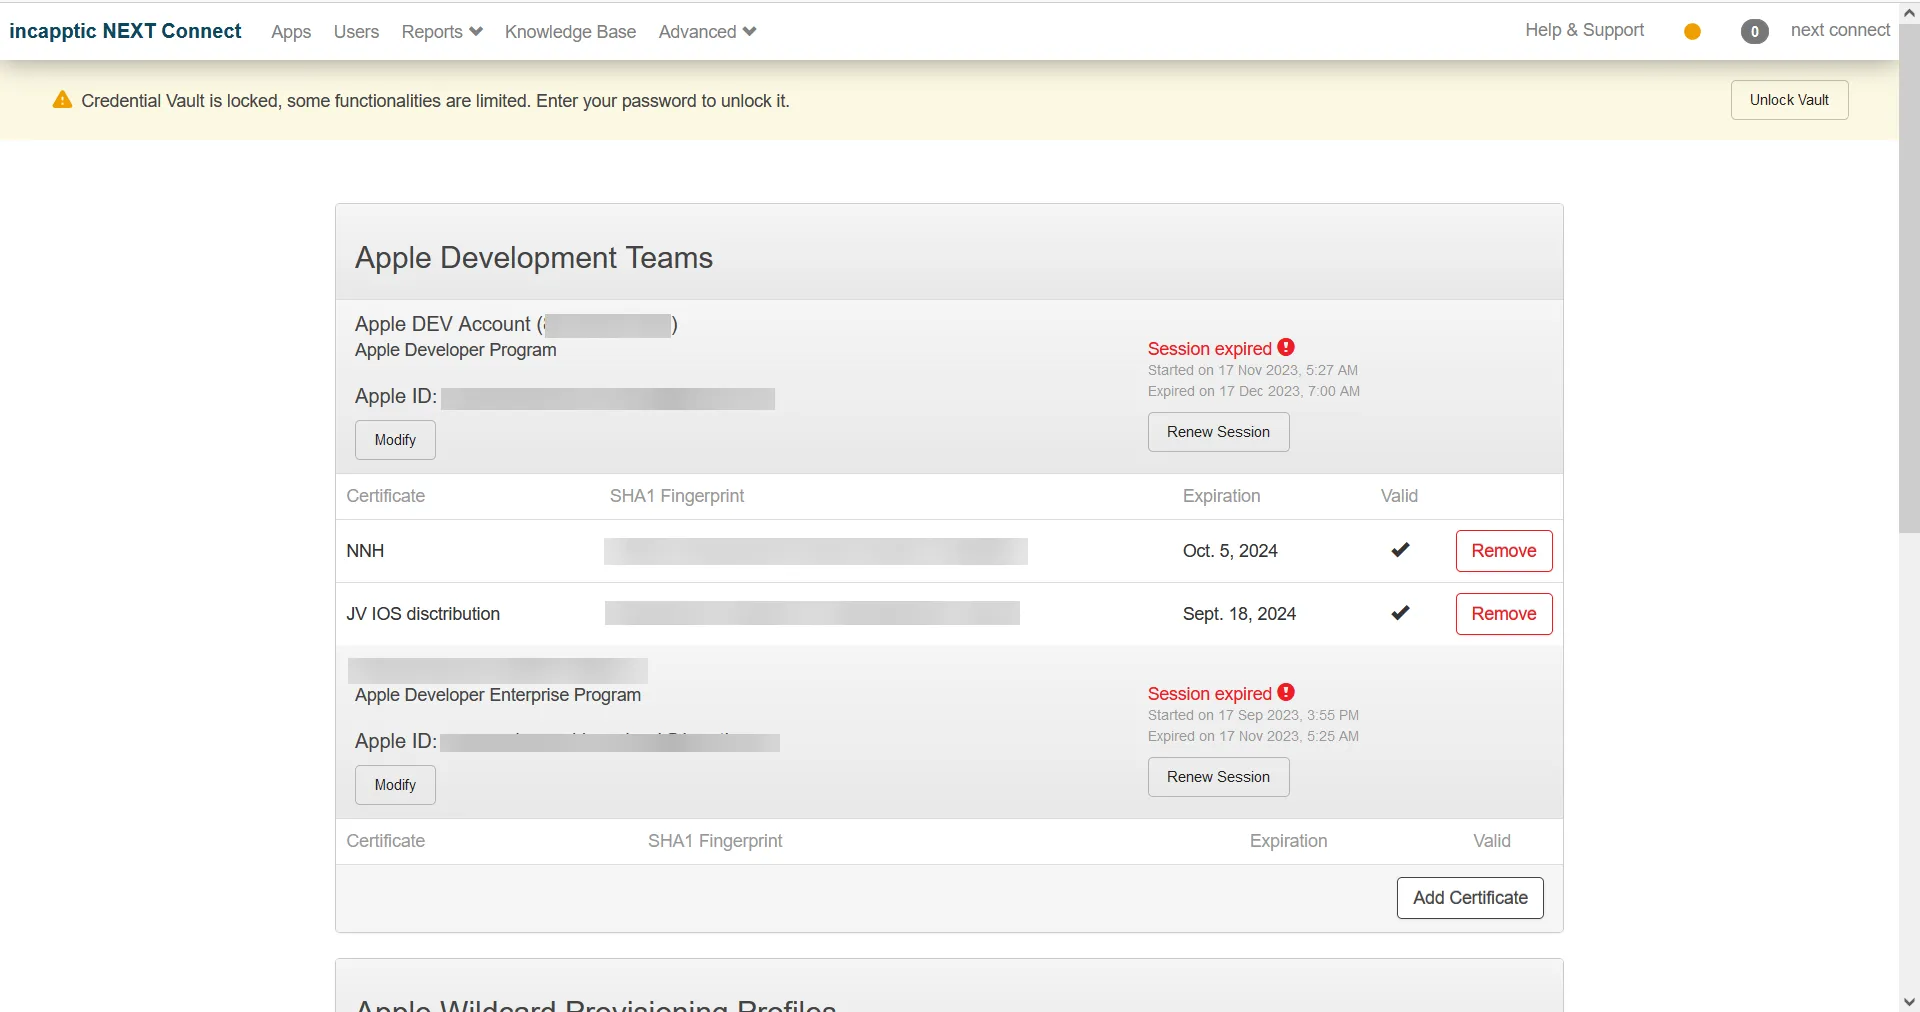Click the Apple Developer Enterprise Program label
This screenshot has height=1012, width=1920.
click(498, 695)
